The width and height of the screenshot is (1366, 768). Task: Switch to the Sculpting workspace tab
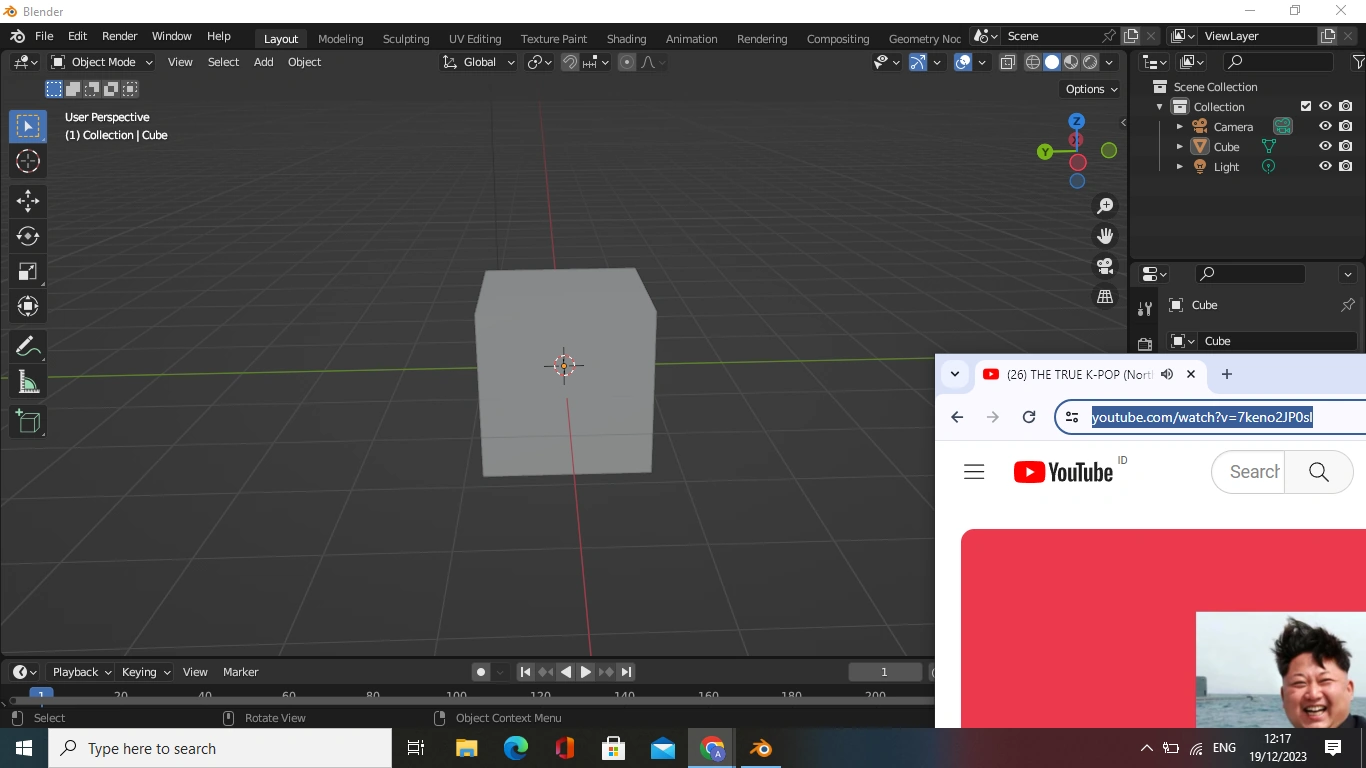tap(405, 39)
